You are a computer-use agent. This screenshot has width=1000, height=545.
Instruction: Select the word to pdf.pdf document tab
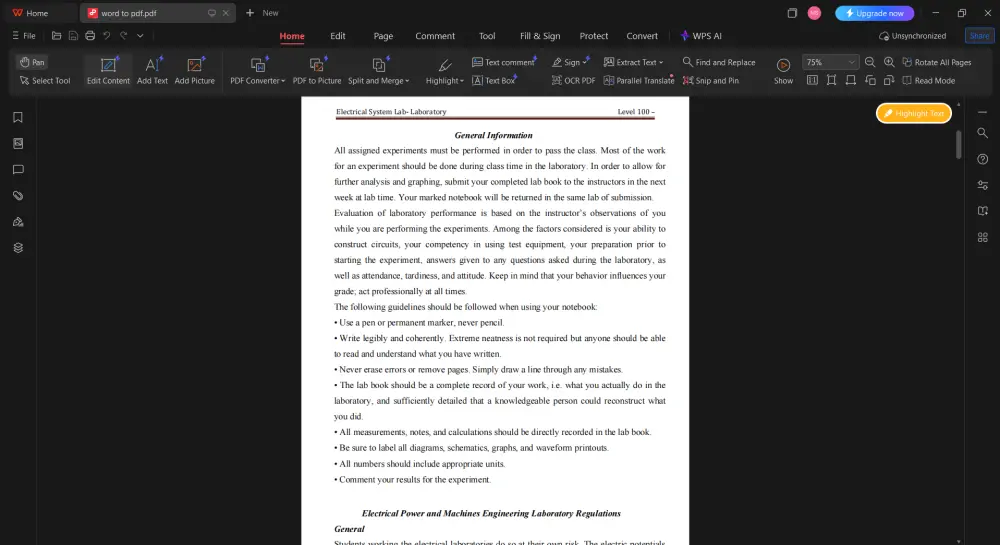point(158,13)
